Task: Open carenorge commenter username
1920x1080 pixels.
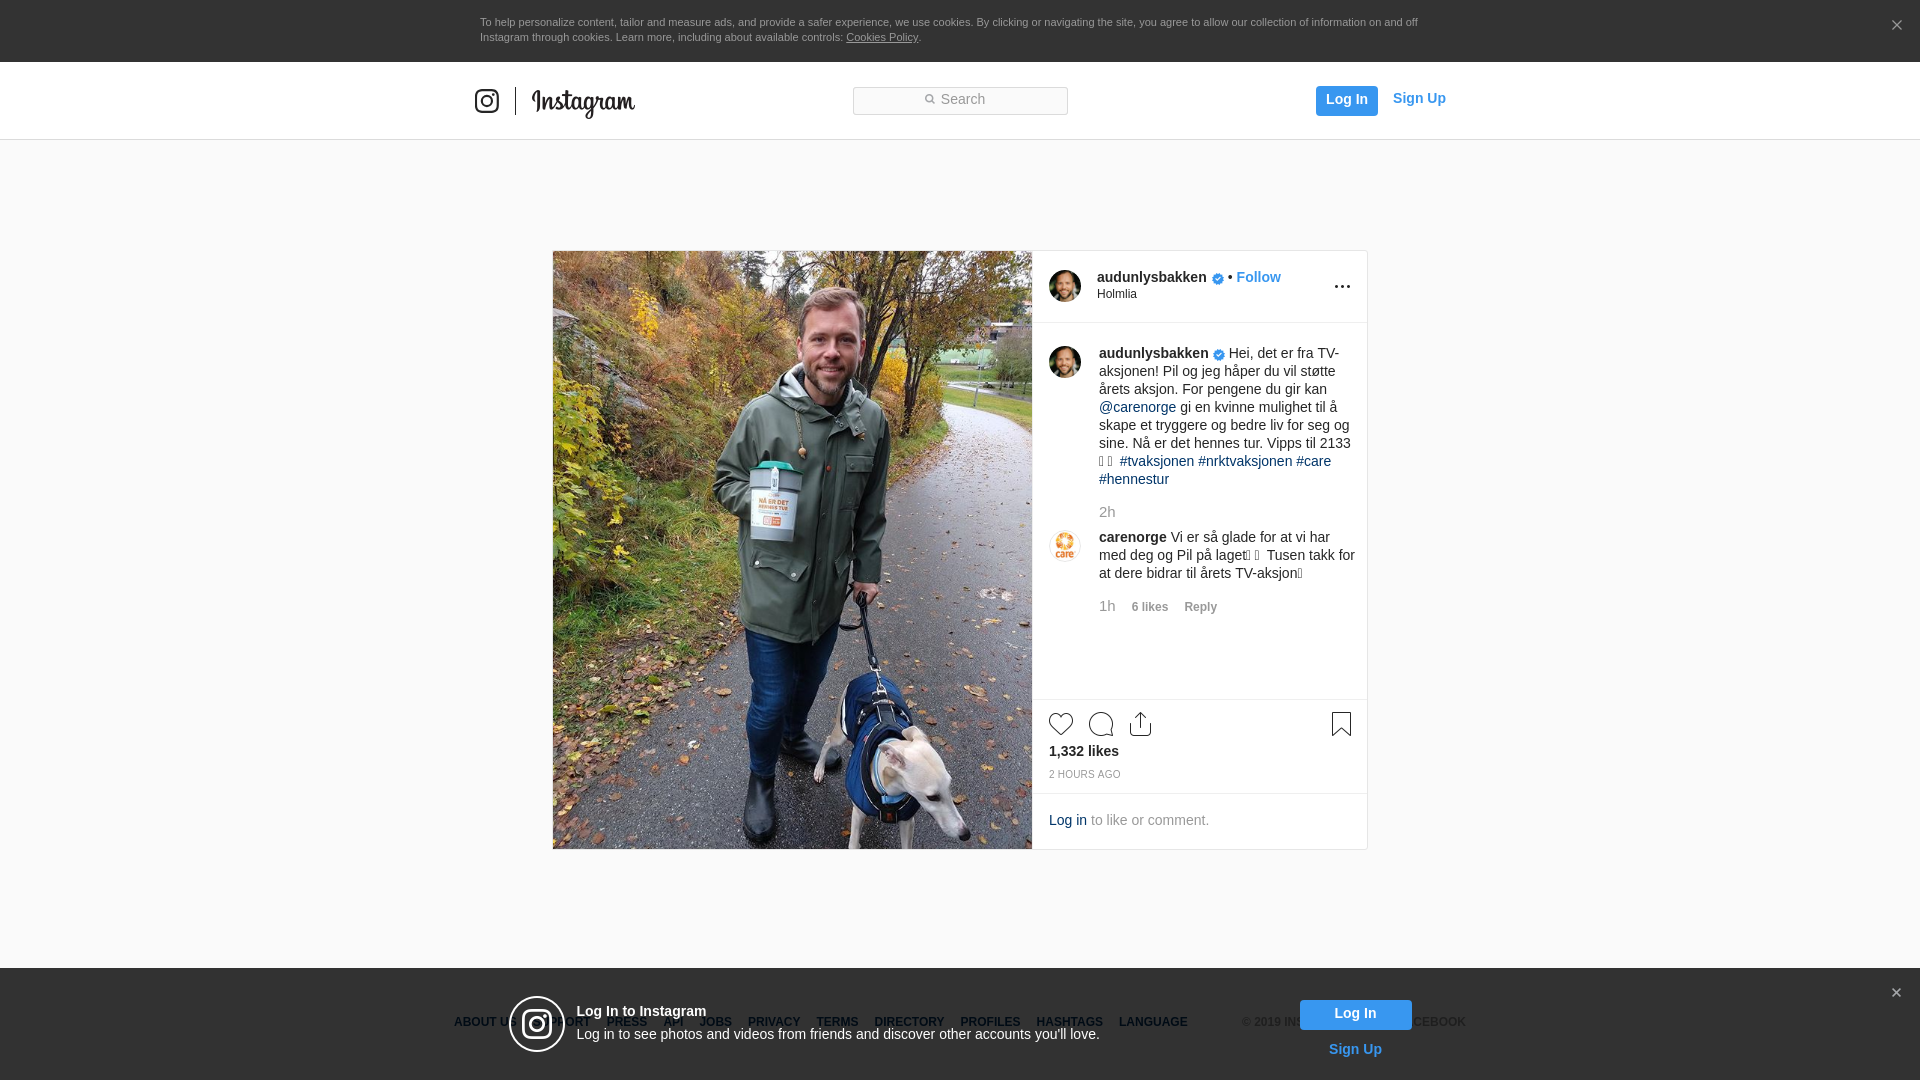Action: tap(1133, 537)
